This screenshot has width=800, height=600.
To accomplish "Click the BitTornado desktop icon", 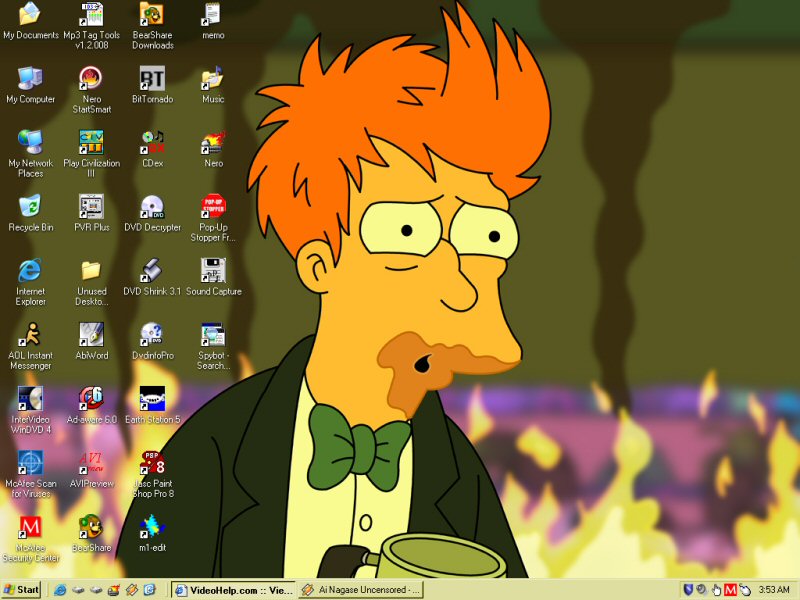I will [x=153, y=85].
